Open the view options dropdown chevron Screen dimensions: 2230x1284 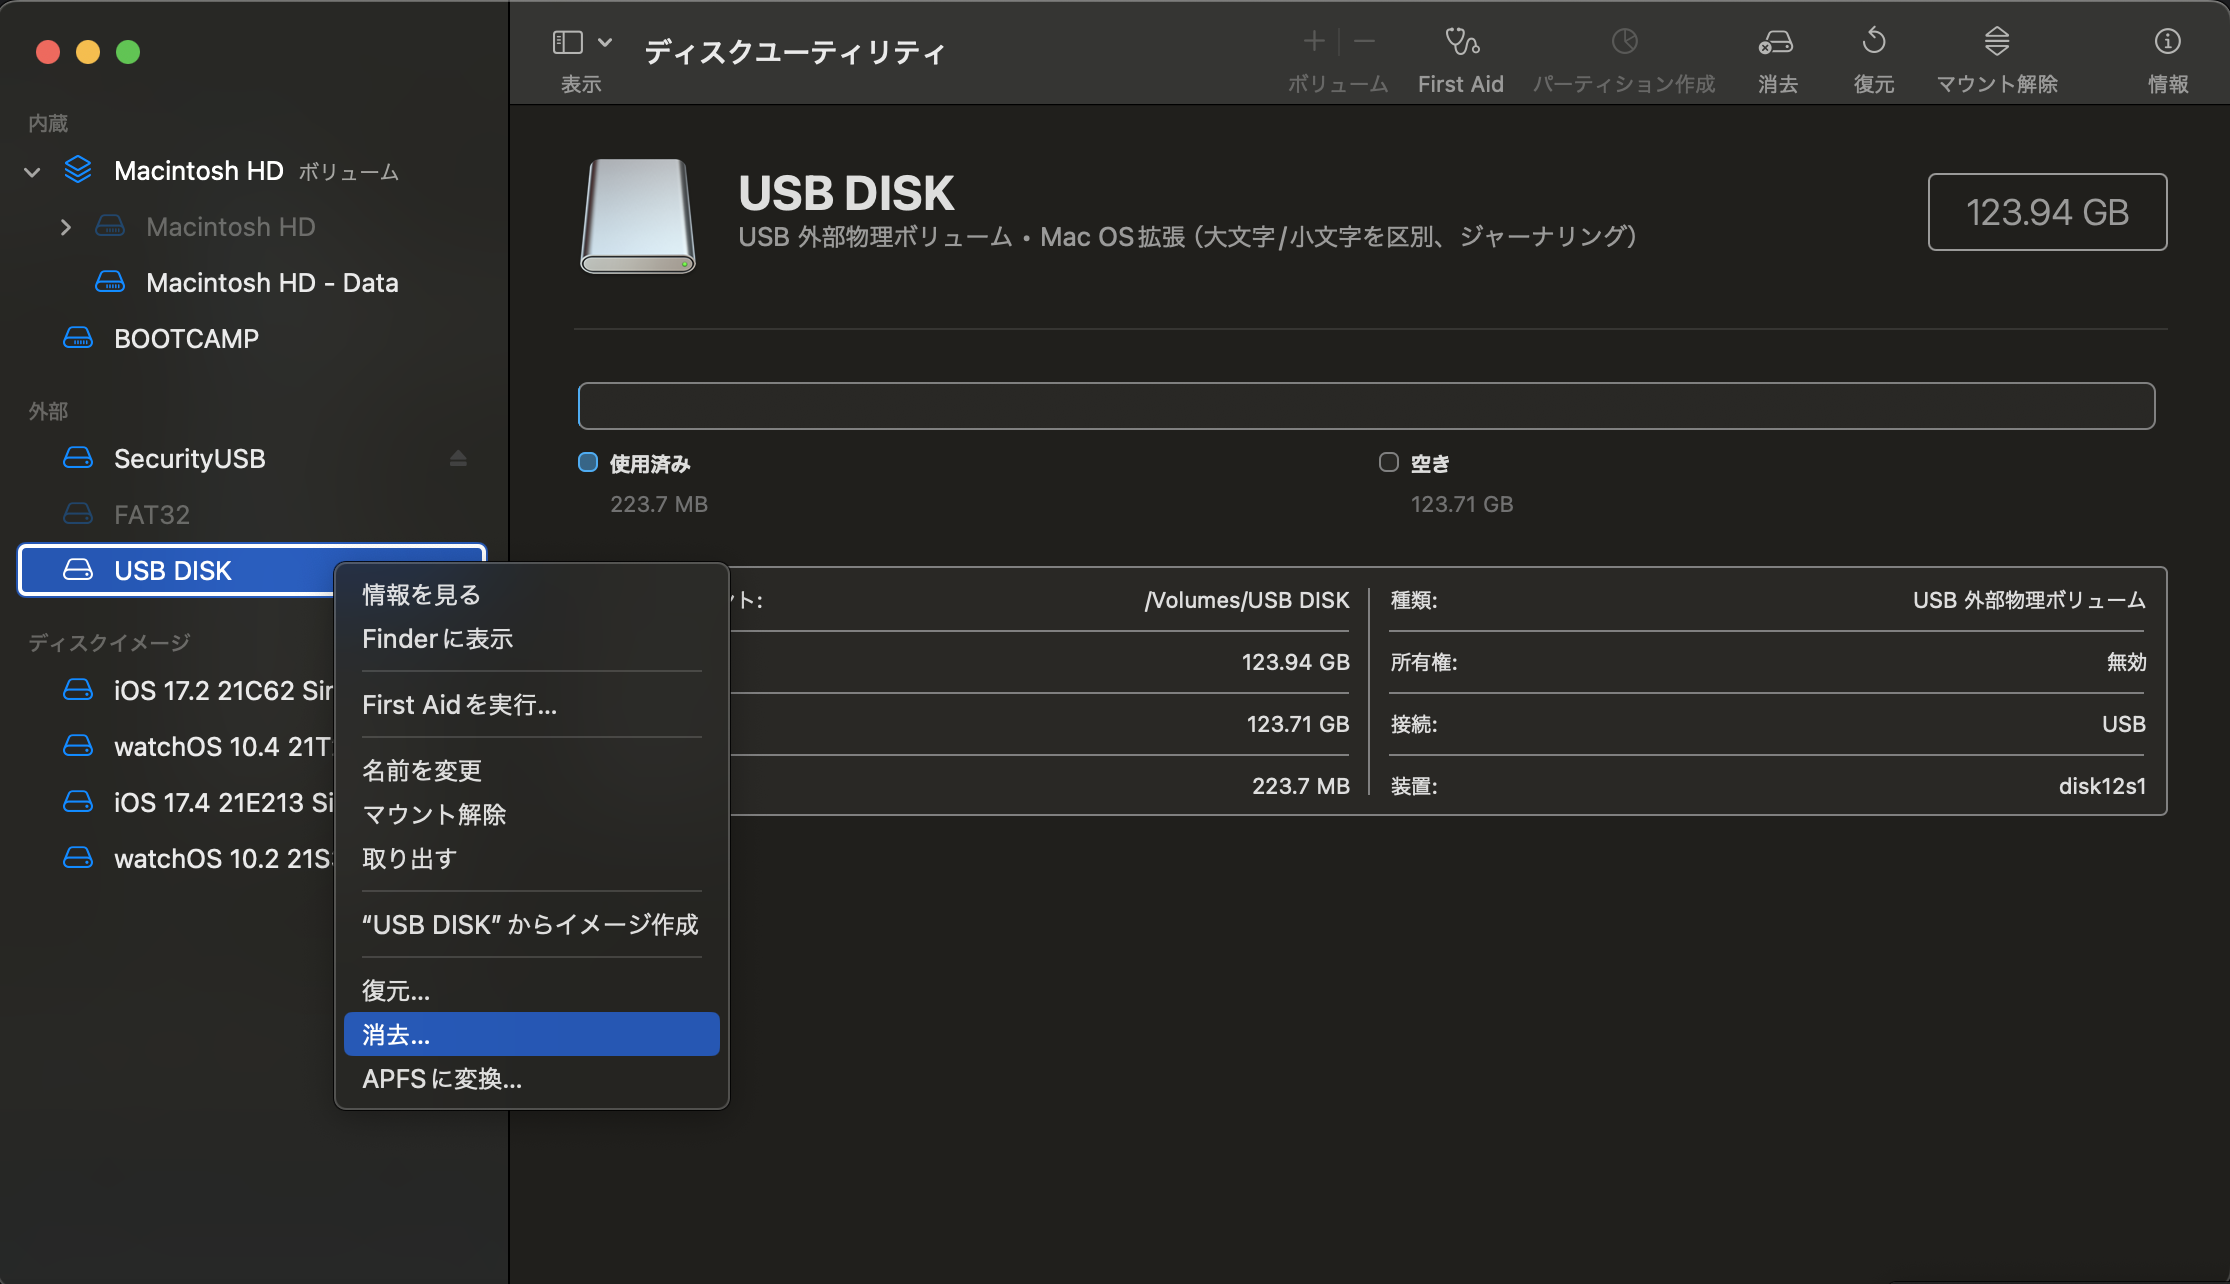pos(605,42)
